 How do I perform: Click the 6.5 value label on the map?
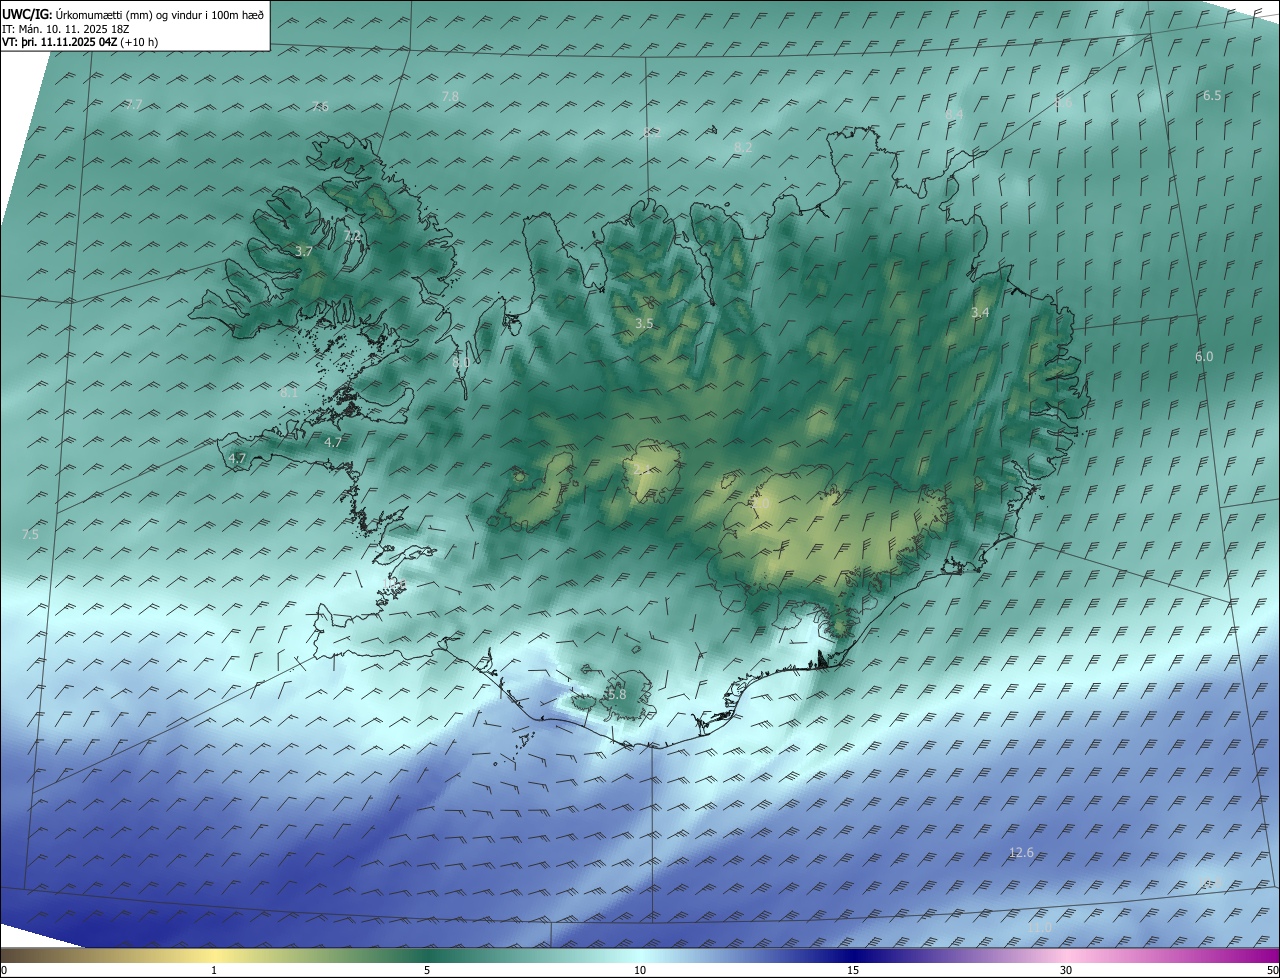1212,96
